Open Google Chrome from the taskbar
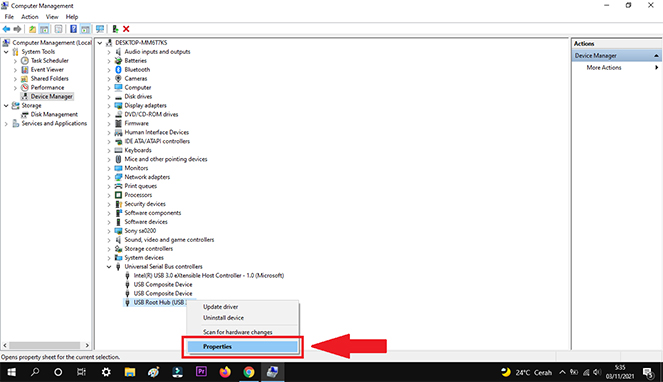663x382 pixels. [x=249, y=372]
